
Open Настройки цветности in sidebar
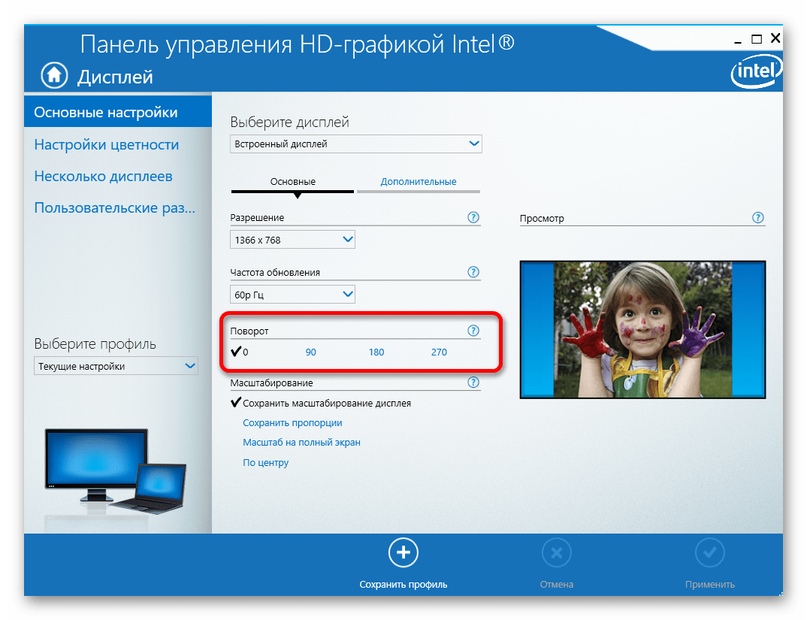point(107,145)
